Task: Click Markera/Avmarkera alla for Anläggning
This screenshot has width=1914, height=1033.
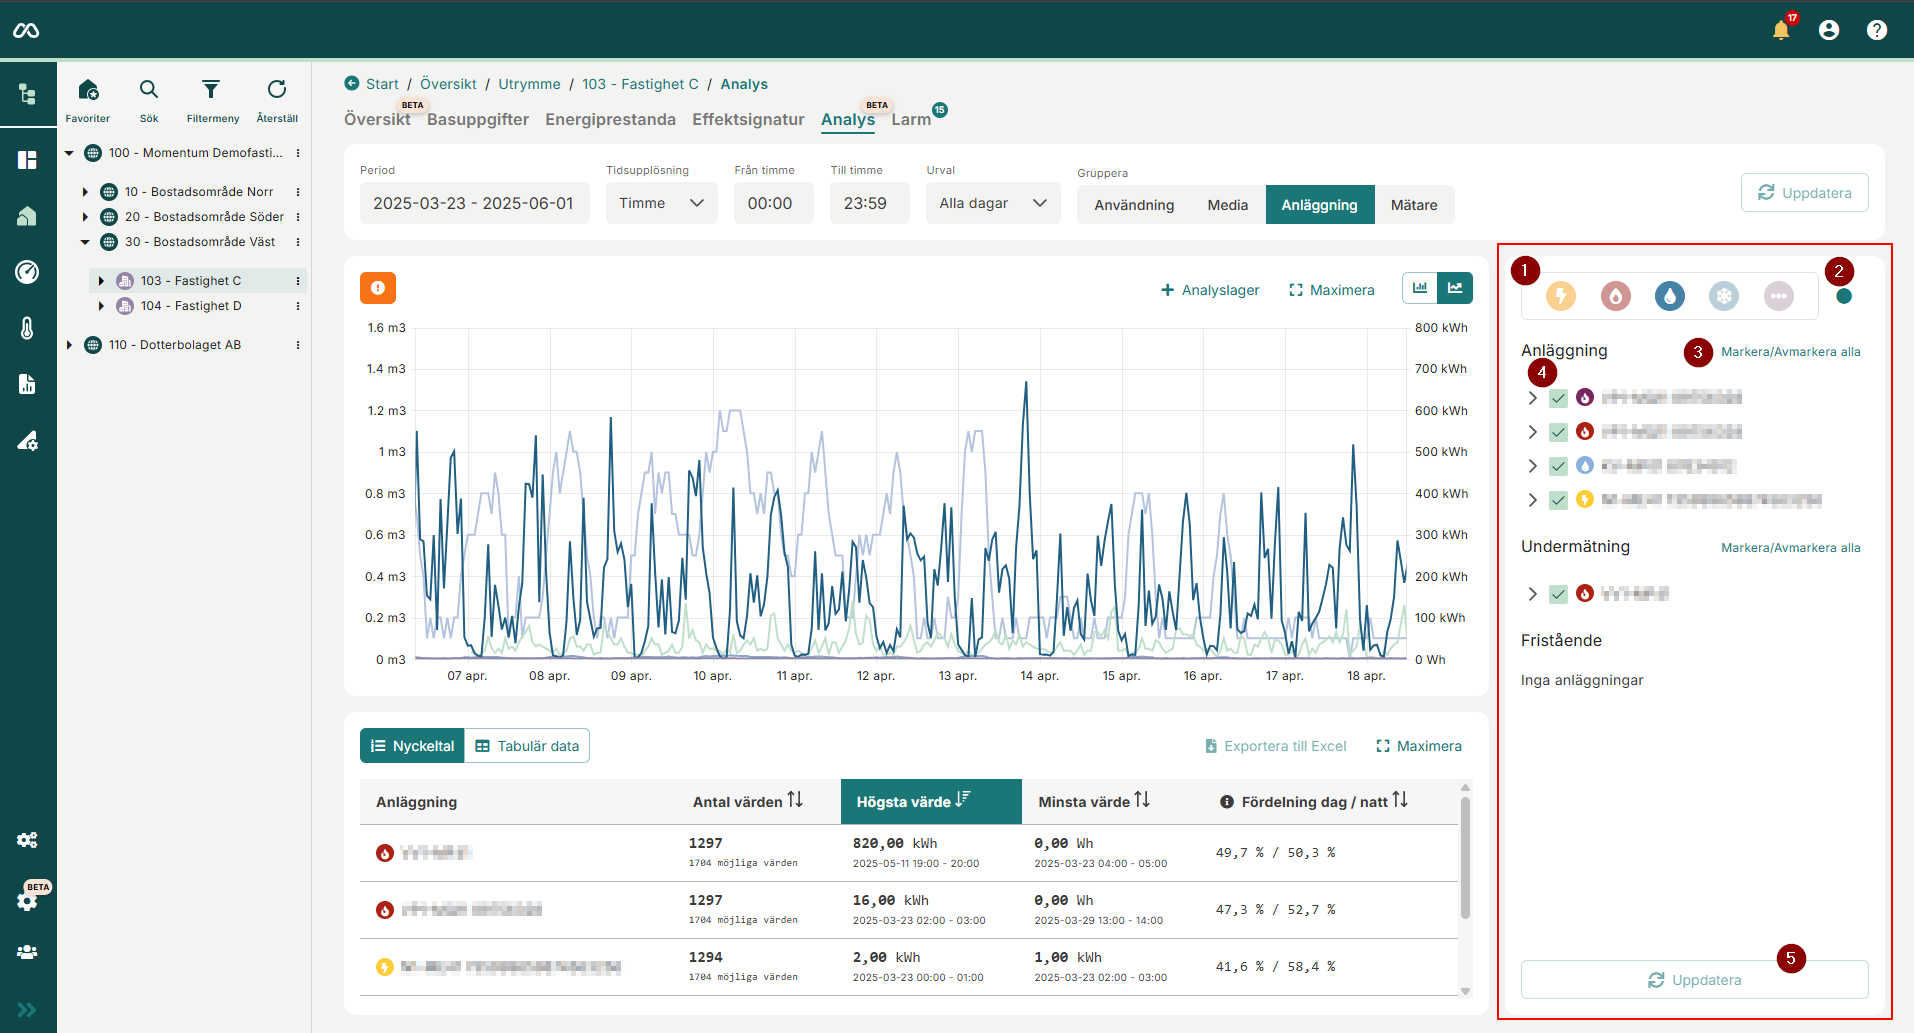Action: 1790,352
